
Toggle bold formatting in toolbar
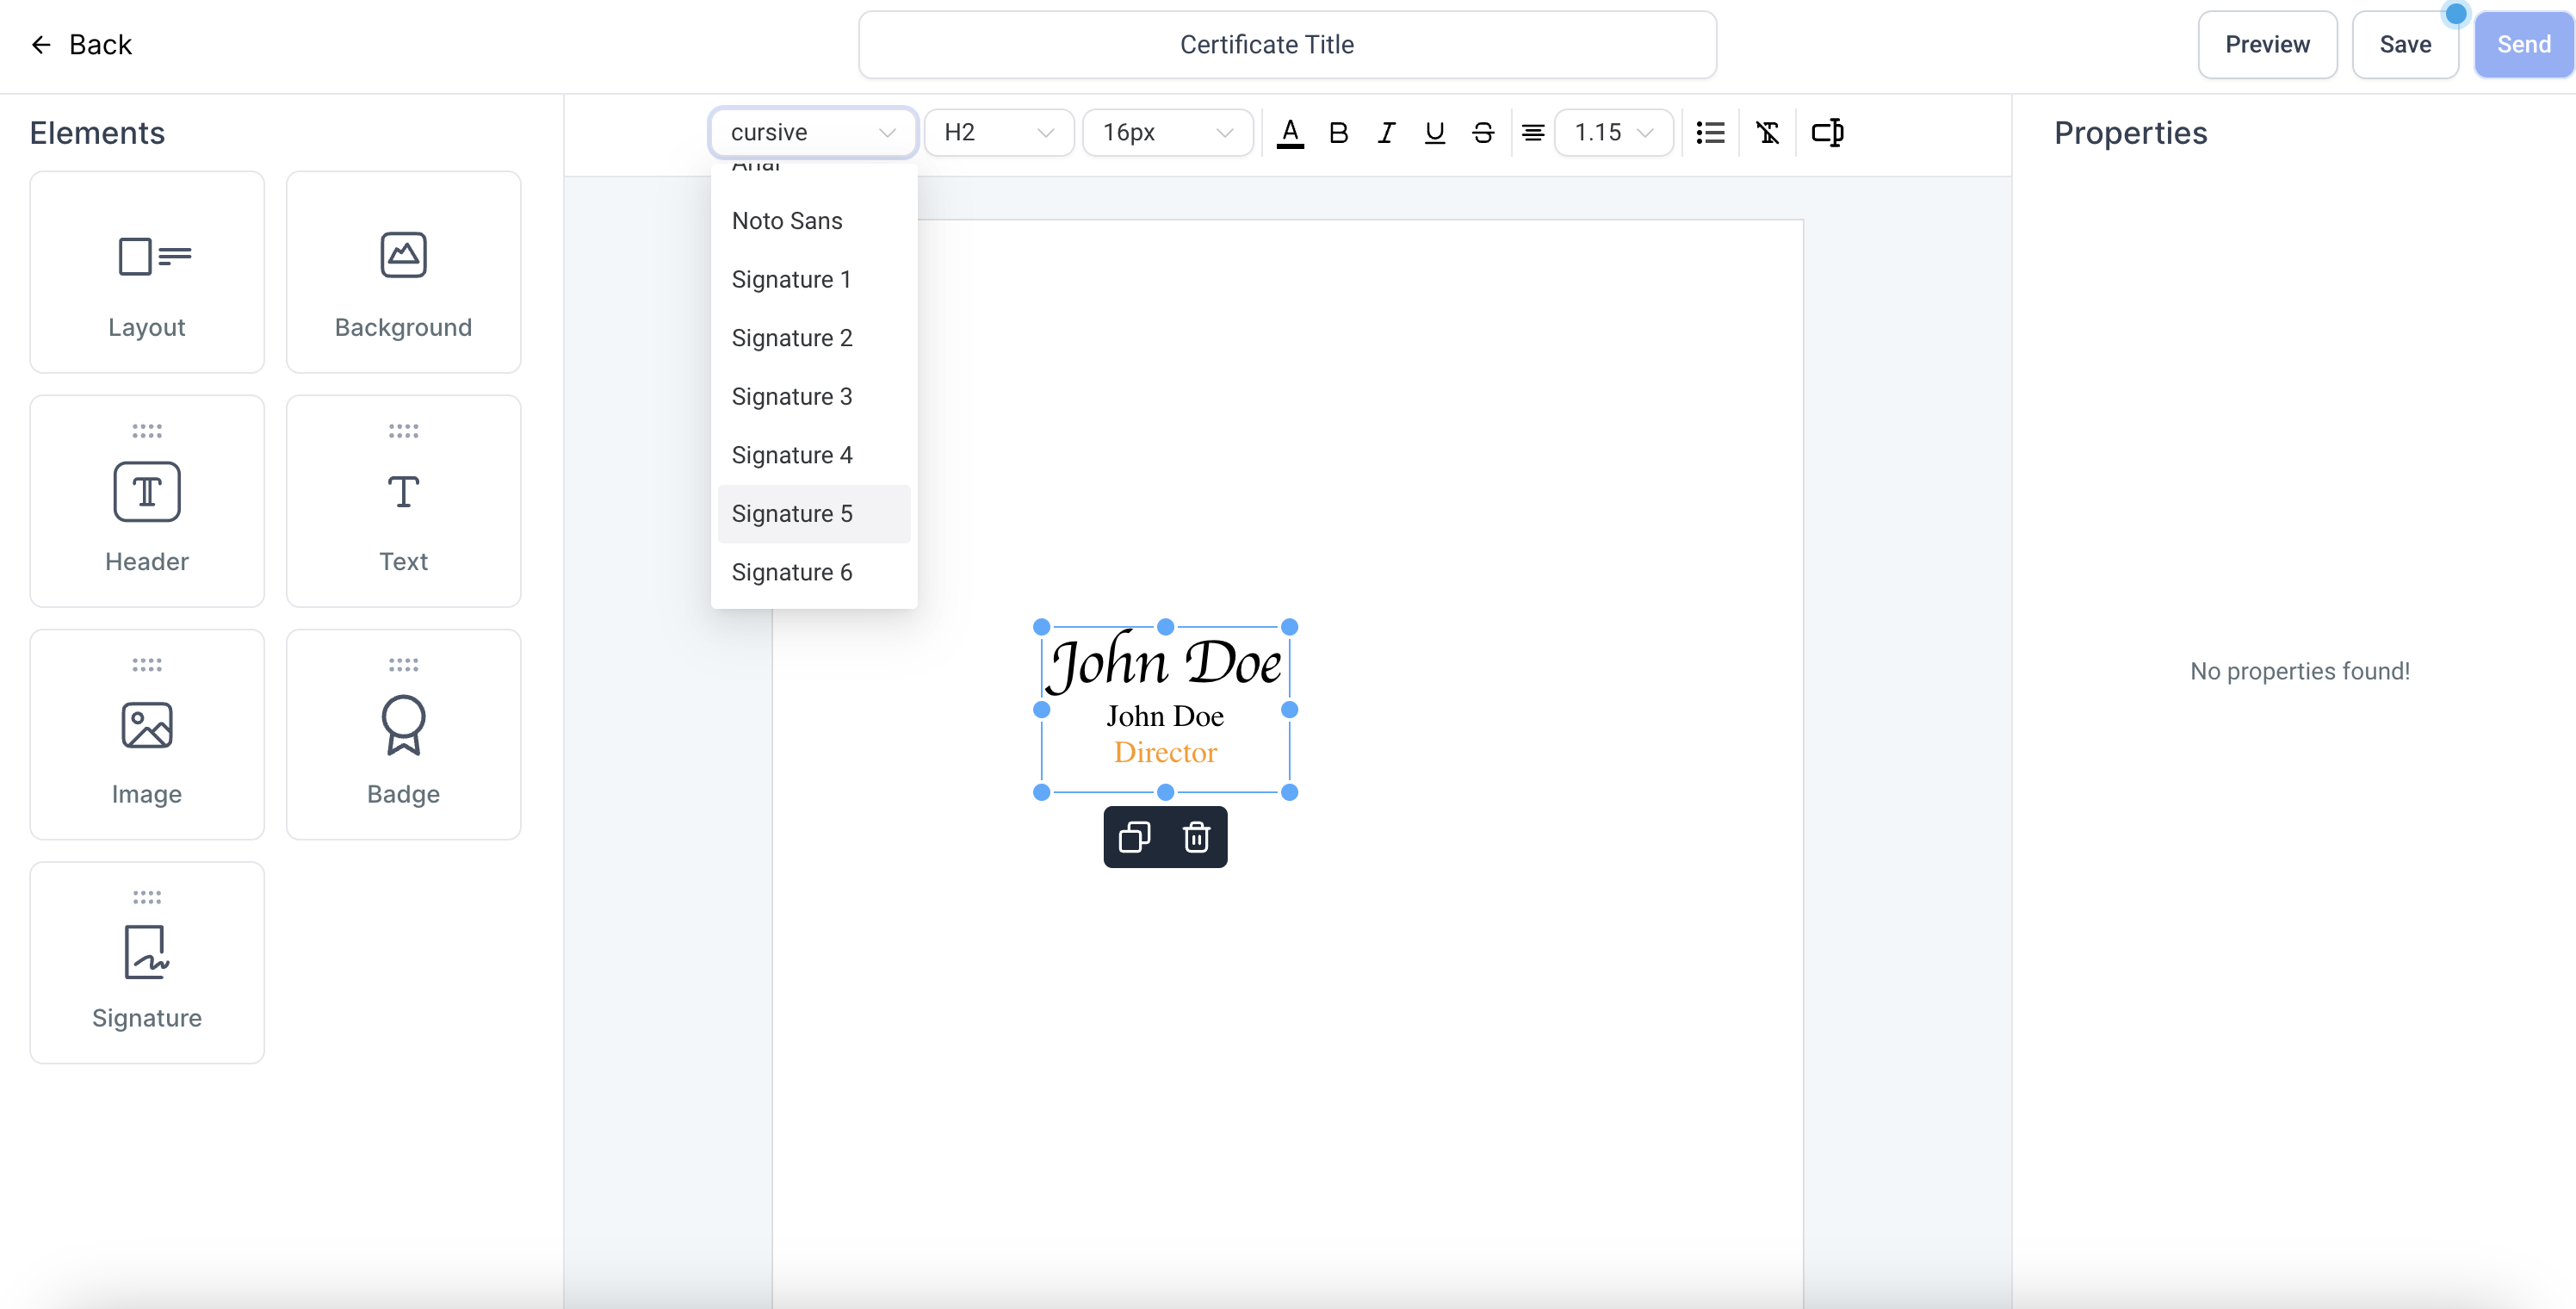tap(1338, 132)
